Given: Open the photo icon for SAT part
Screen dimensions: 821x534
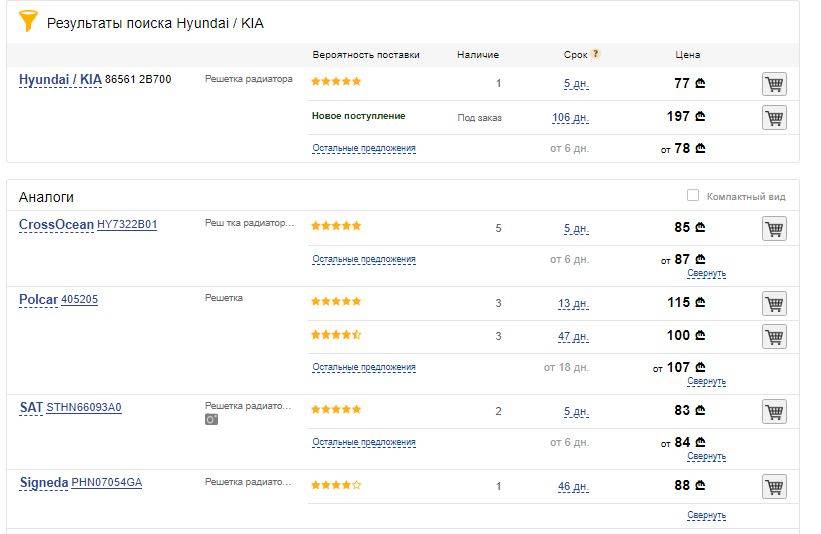Looking at the screenshot, I should point(211,419).
